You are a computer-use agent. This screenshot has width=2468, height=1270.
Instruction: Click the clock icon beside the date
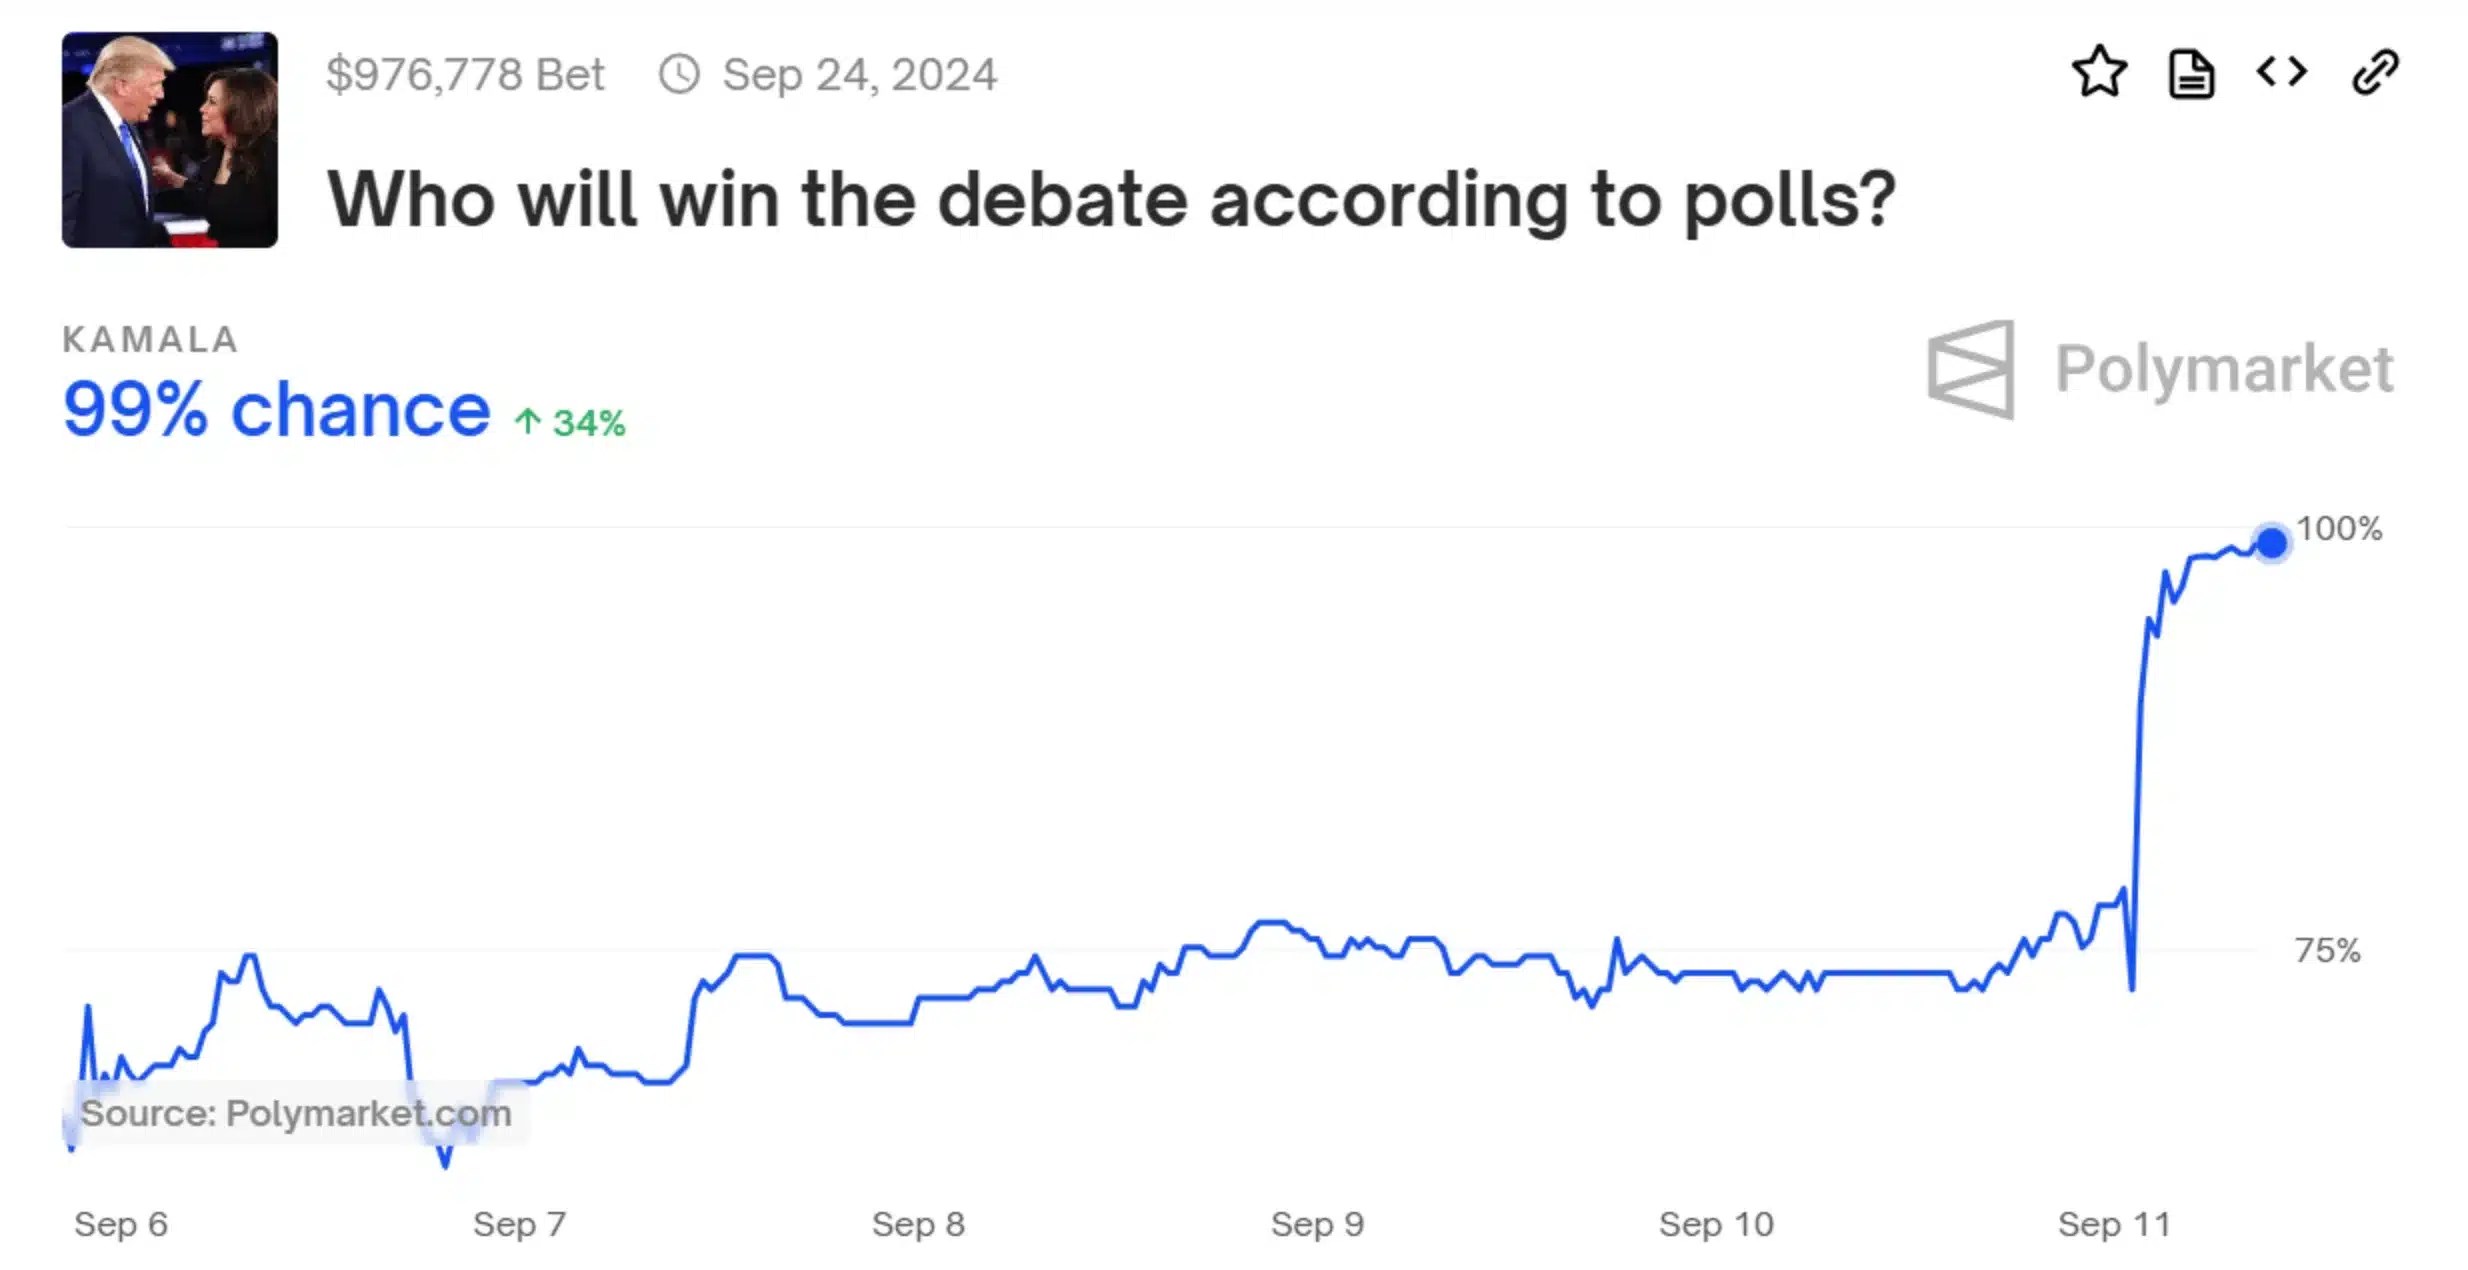pyautogui.click(x=679, y=75)
